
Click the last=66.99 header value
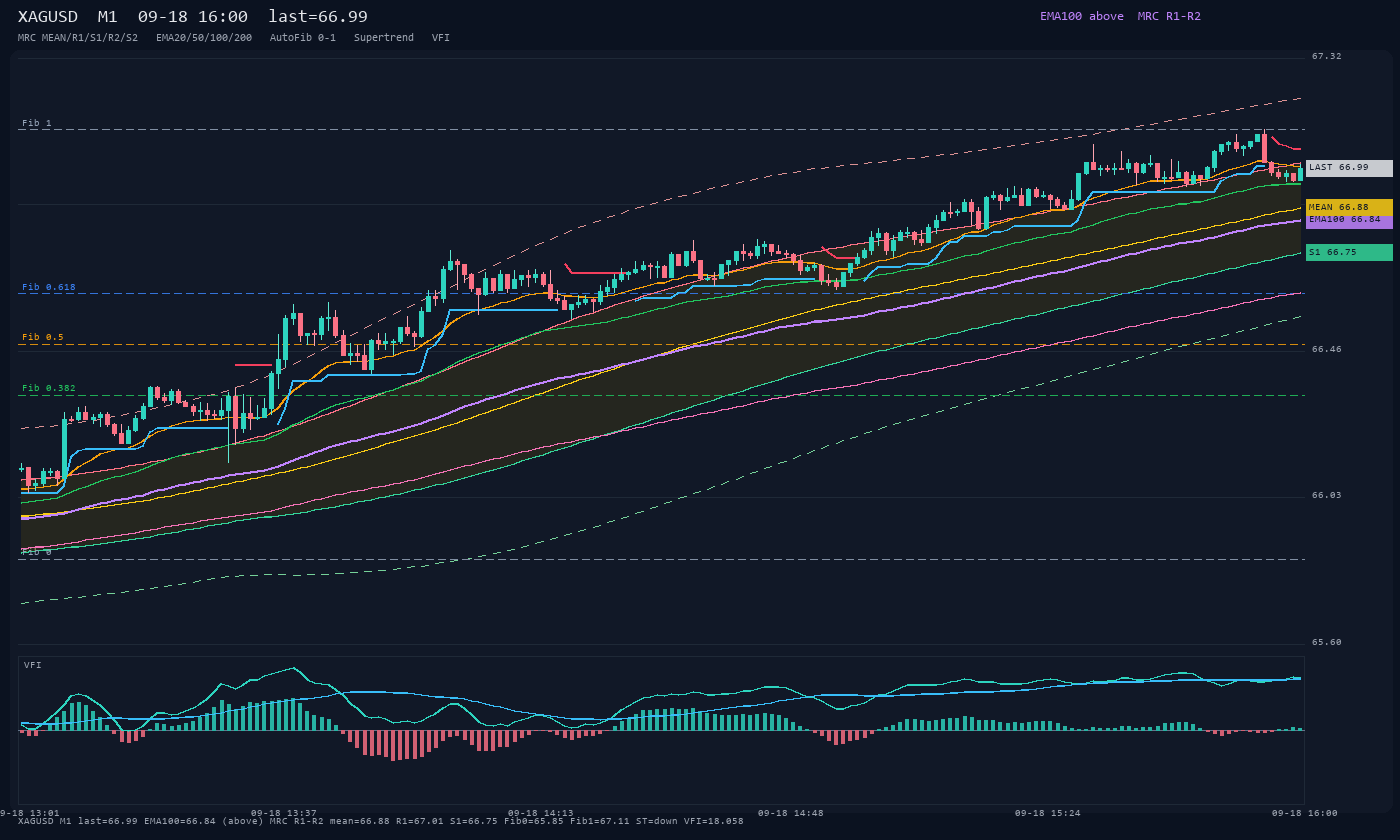318,17
